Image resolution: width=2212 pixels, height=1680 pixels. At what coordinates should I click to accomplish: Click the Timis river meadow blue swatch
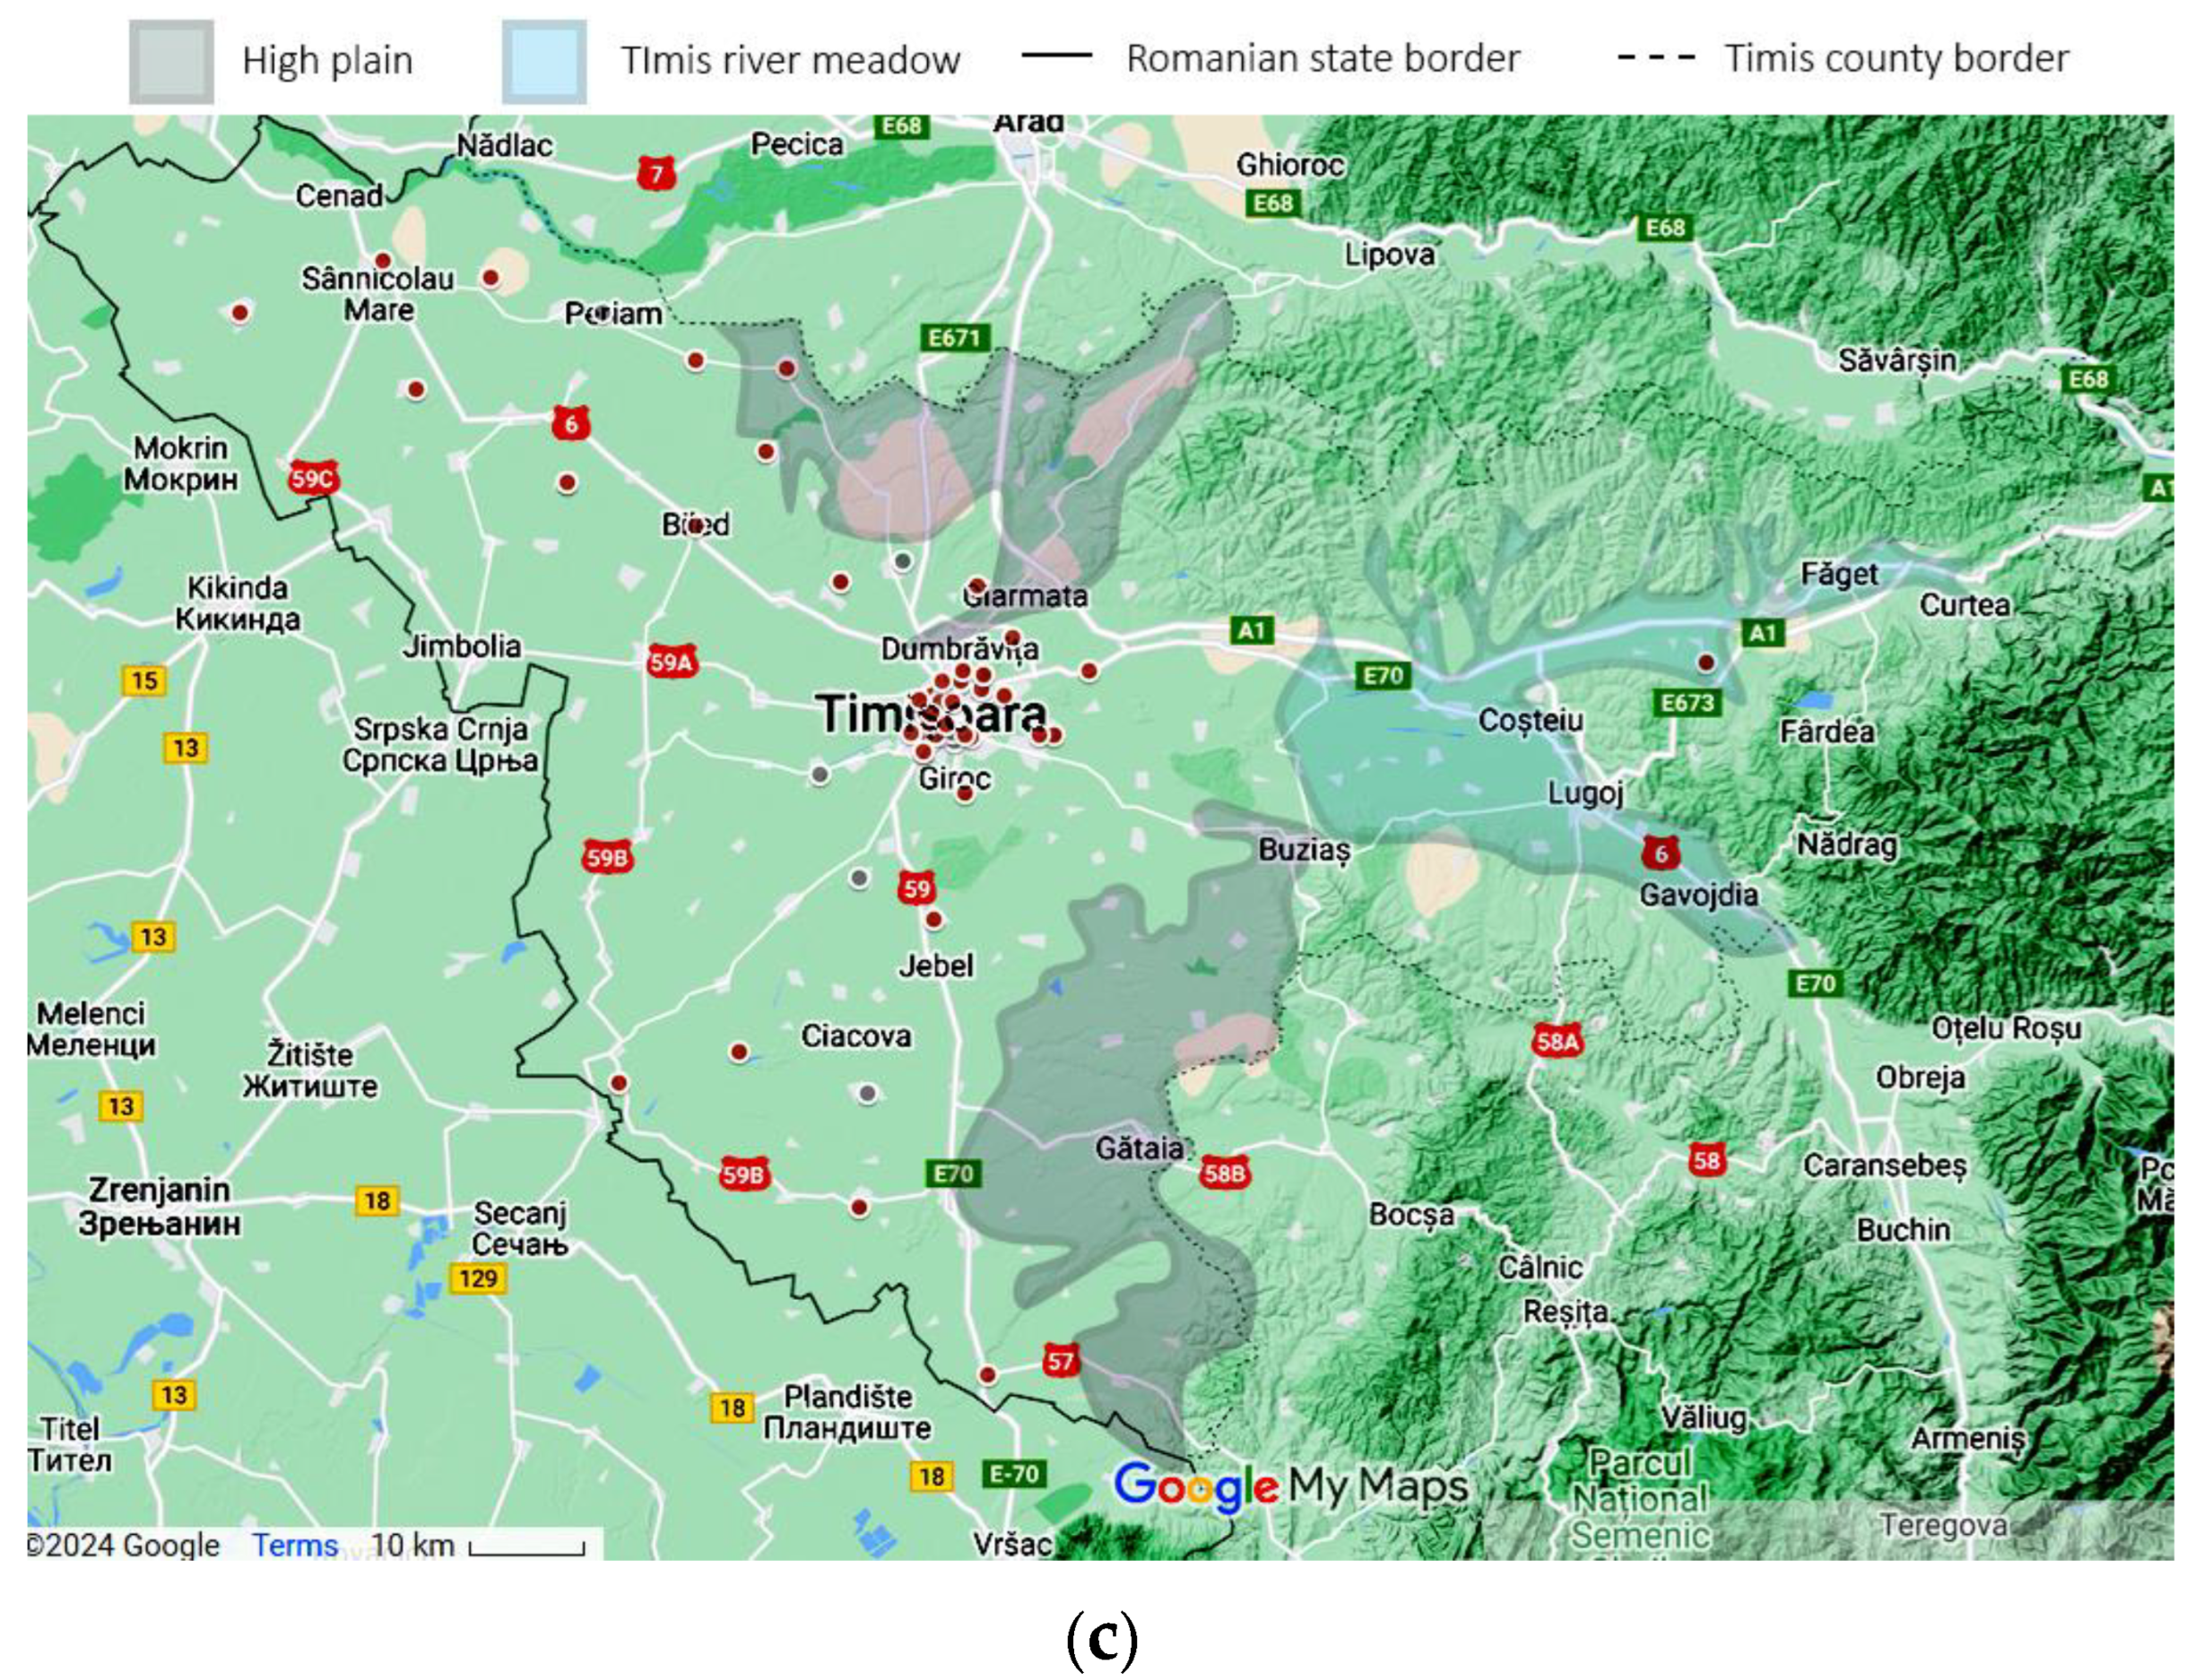click(x=544, y=61)
